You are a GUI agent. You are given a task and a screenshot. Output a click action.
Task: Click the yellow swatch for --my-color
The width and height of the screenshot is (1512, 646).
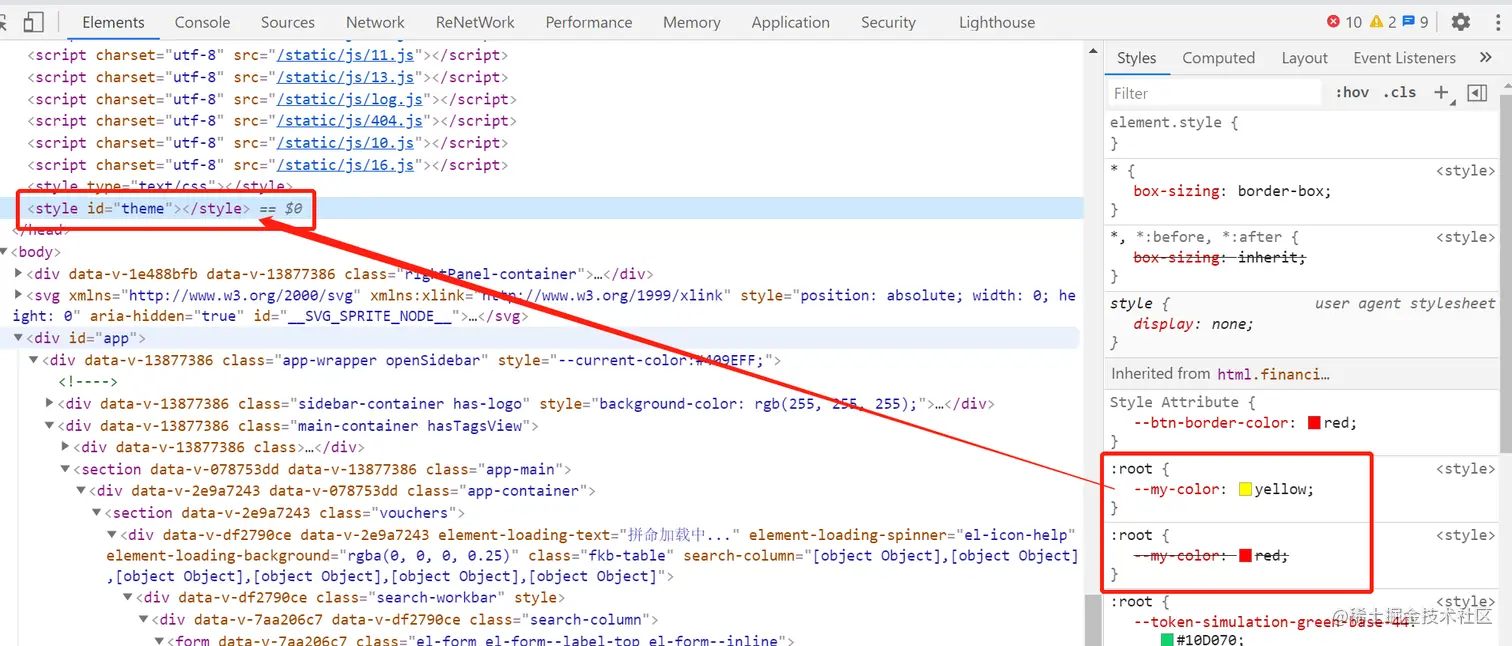(1245, 489)
